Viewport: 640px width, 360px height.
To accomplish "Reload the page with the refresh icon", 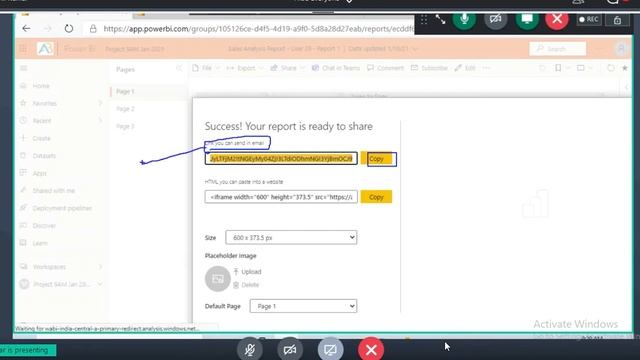I will [69, 29].
